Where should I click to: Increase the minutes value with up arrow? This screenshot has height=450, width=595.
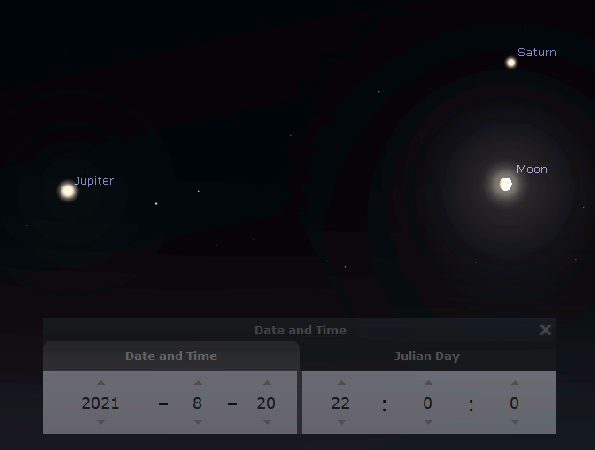click(x=428, y=383)
